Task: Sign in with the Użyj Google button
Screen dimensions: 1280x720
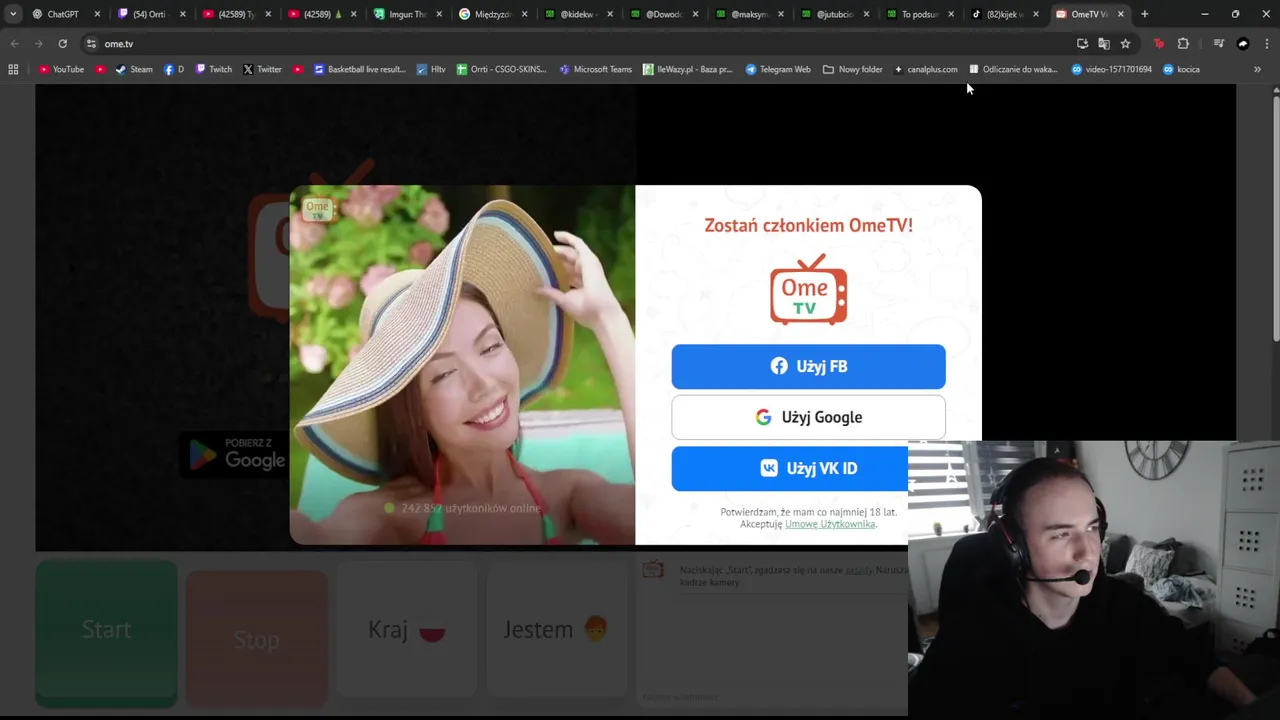Action: 808,417
